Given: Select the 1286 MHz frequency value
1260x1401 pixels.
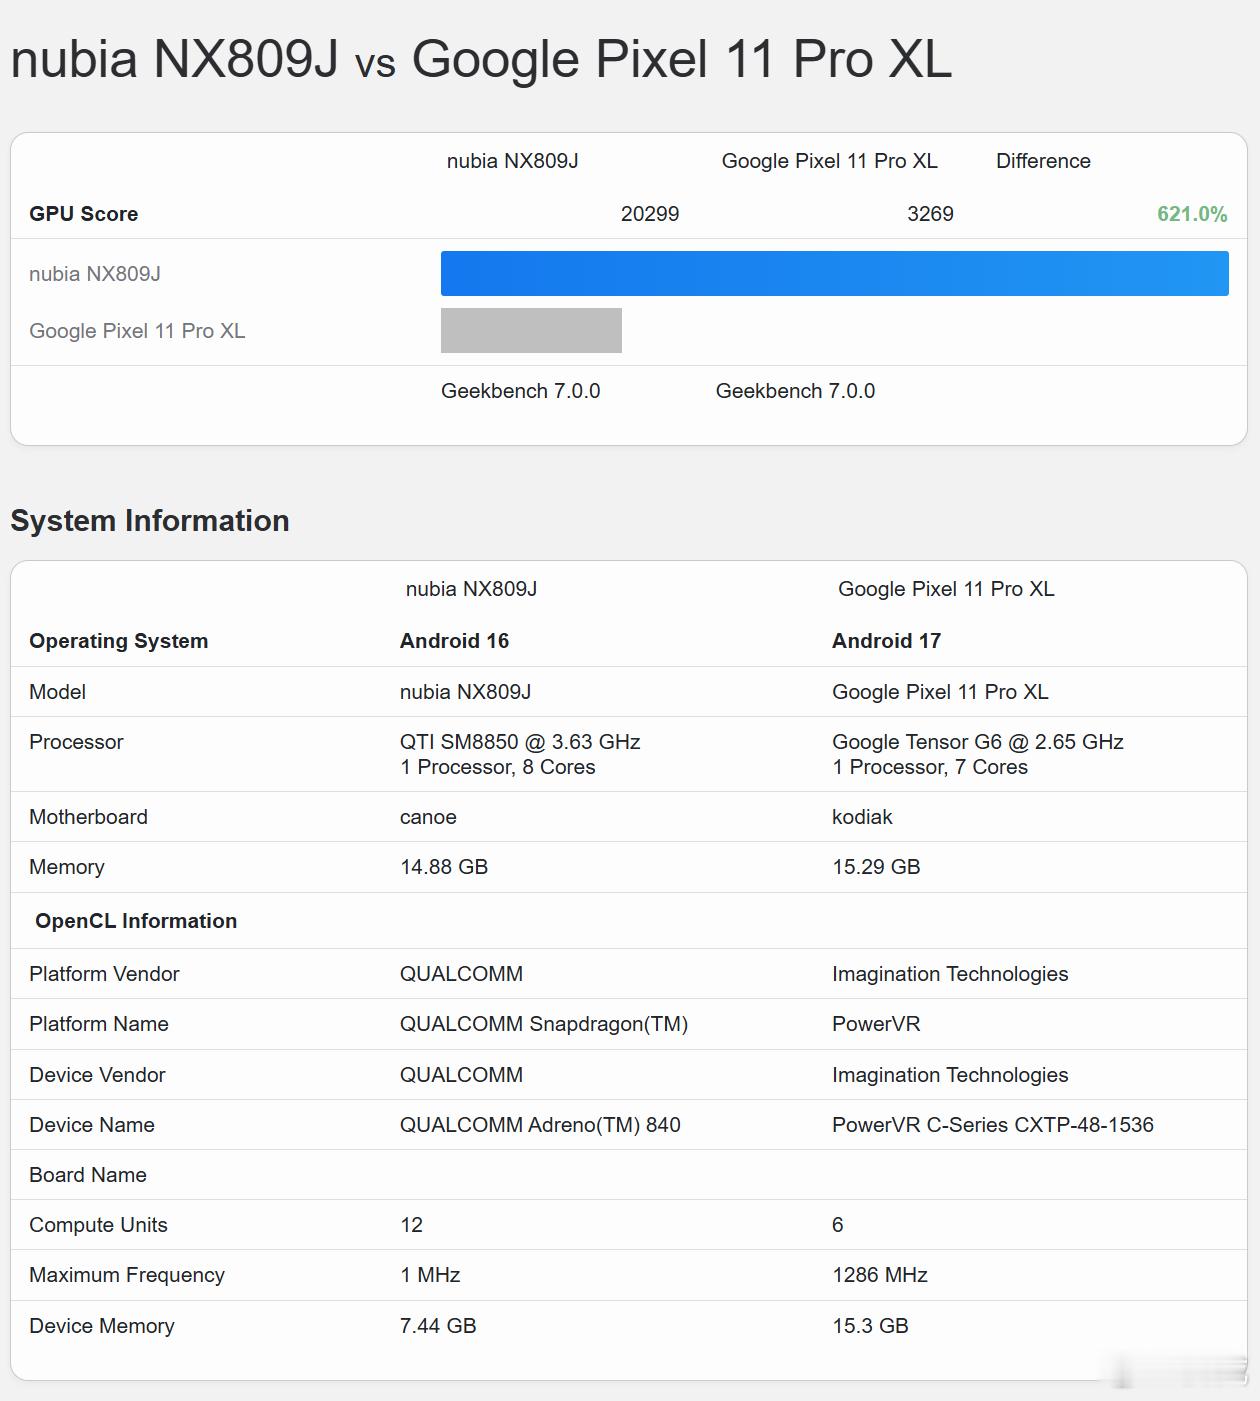Looking at the screenshot, I should [x=880, y=1275].
